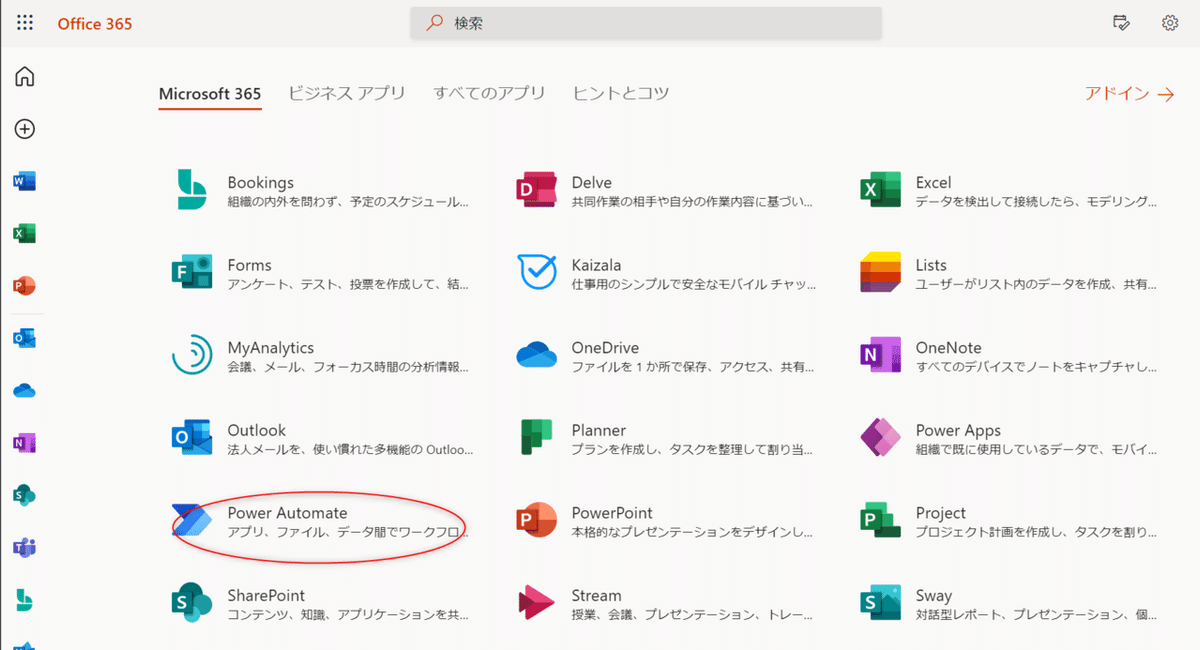Open the Delve title link
The width and height of the screenshot is (1200, 650).
(x=592, y=182)
